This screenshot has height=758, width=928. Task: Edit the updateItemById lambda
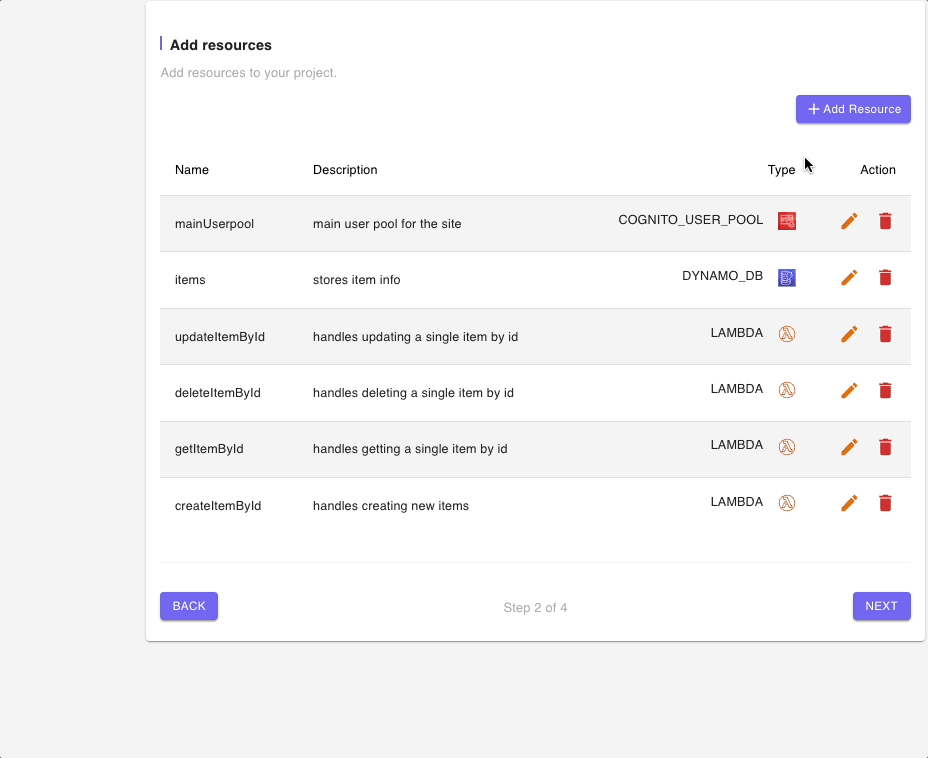[x=849, y=334]
